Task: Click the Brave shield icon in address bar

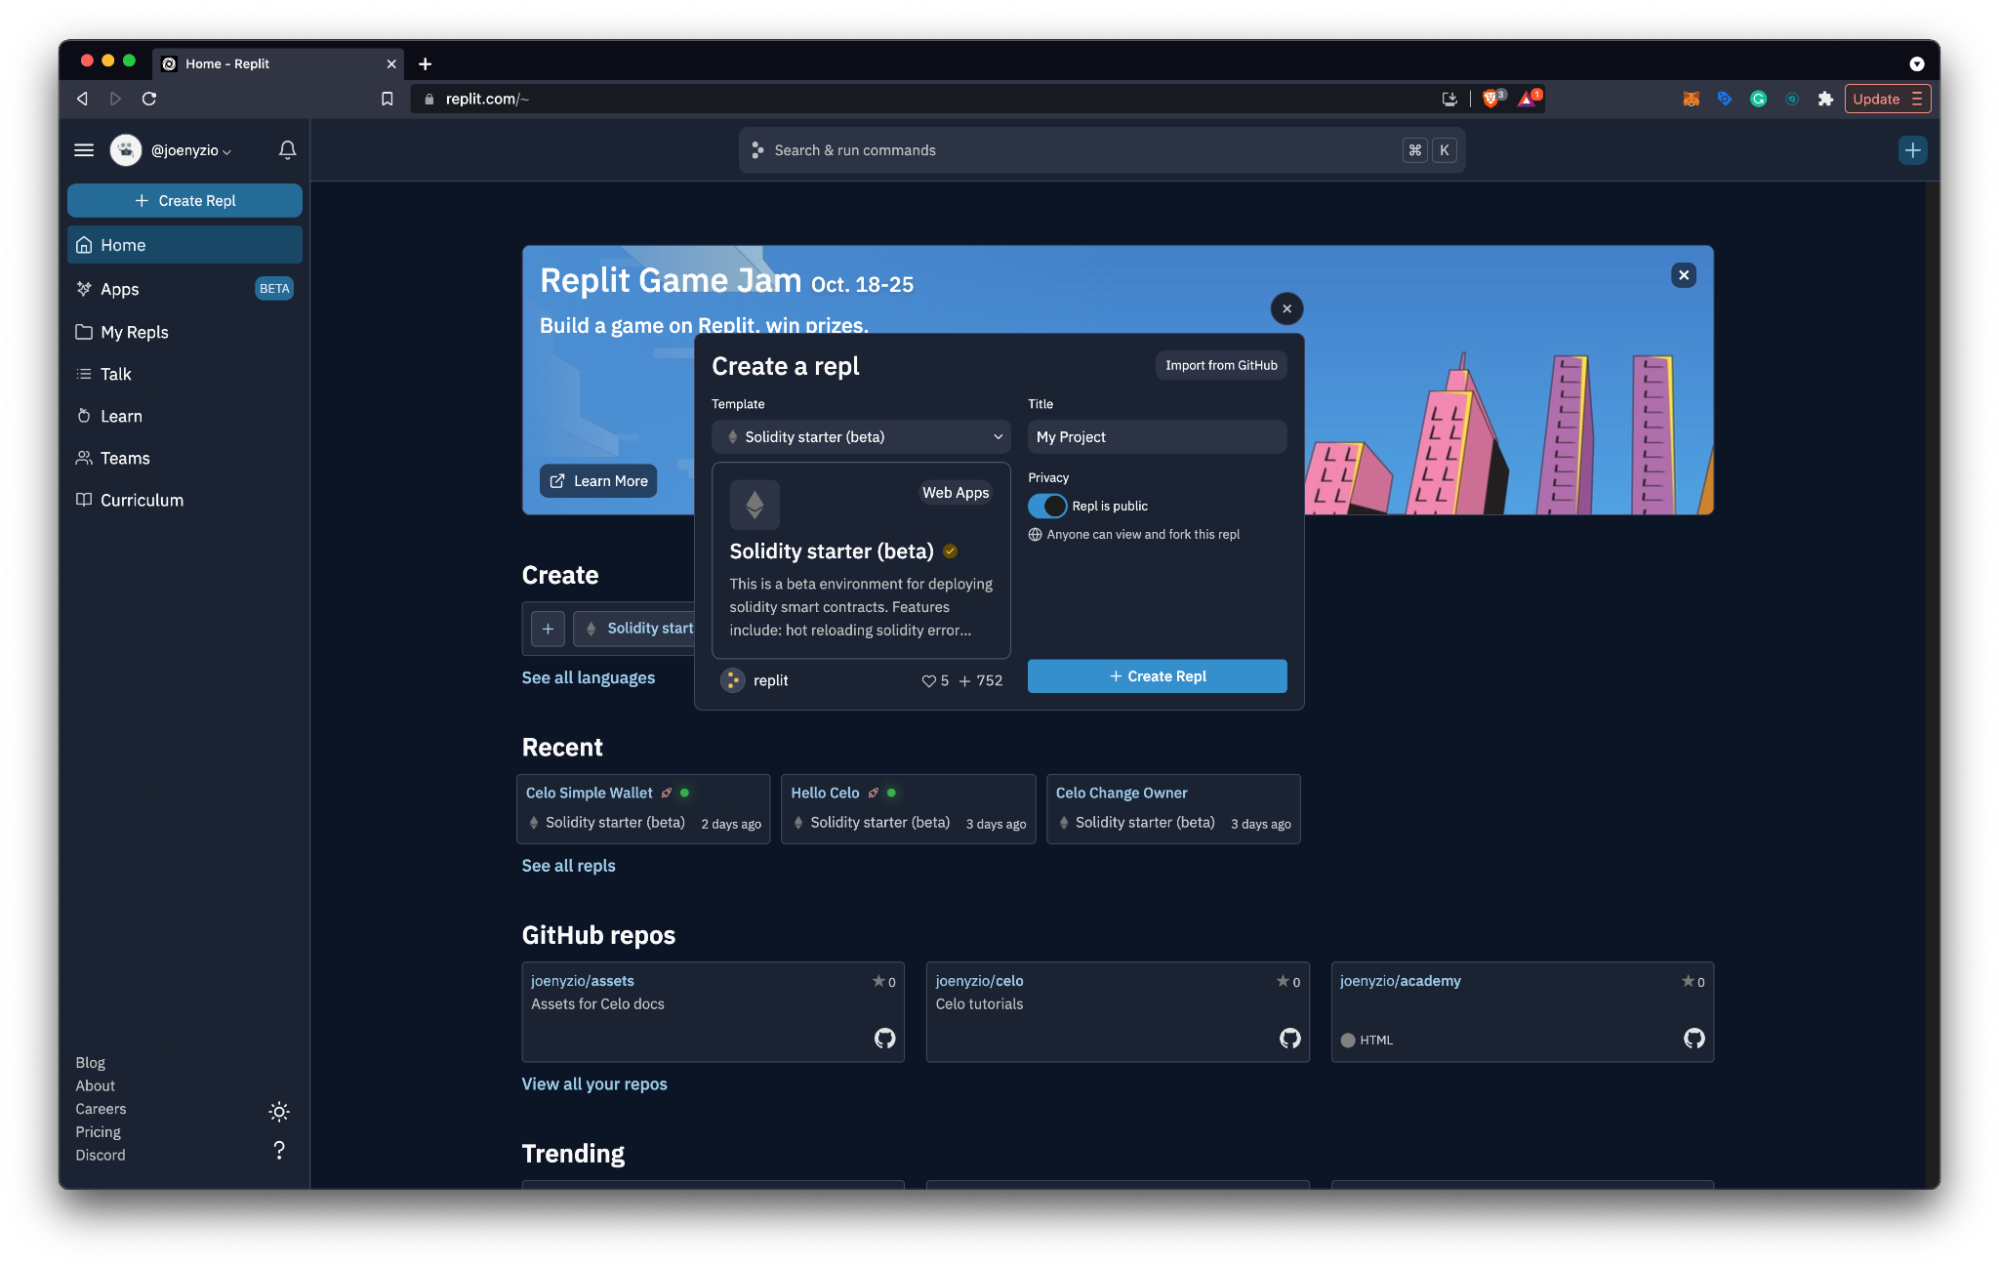Action: [x=1491, y=98]
